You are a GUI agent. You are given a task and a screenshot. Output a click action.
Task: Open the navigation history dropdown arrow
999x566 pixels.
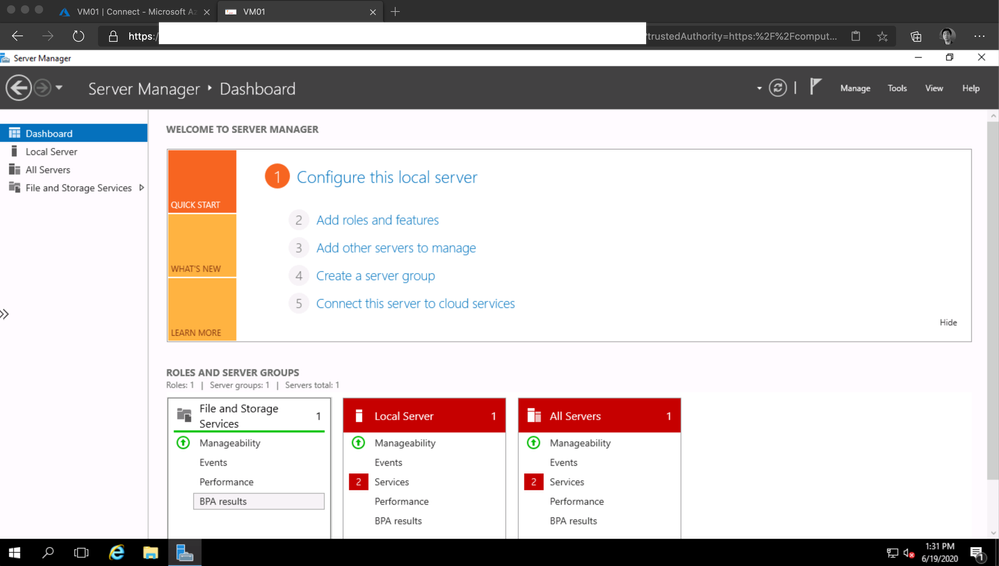[x=59, y=87]
